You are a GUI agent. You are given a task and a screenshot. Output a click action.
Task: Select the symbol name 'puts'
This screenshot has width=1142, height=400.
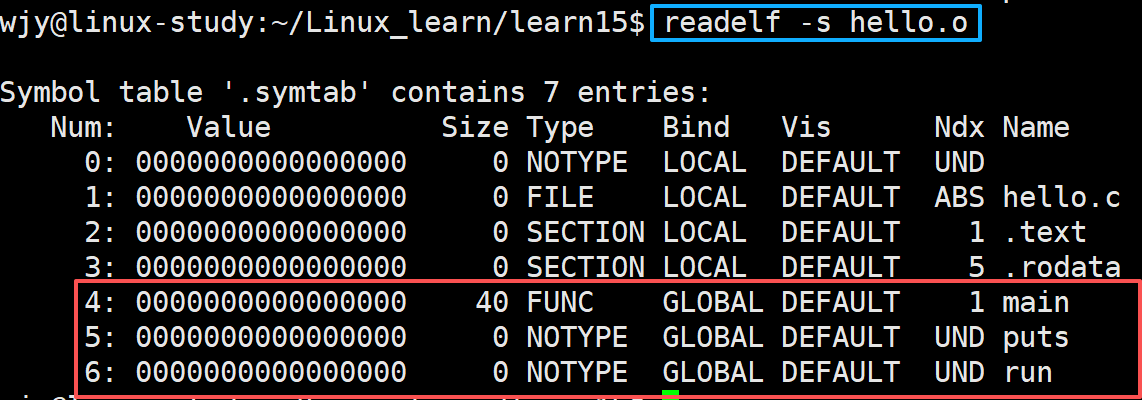click(1036, 339)
